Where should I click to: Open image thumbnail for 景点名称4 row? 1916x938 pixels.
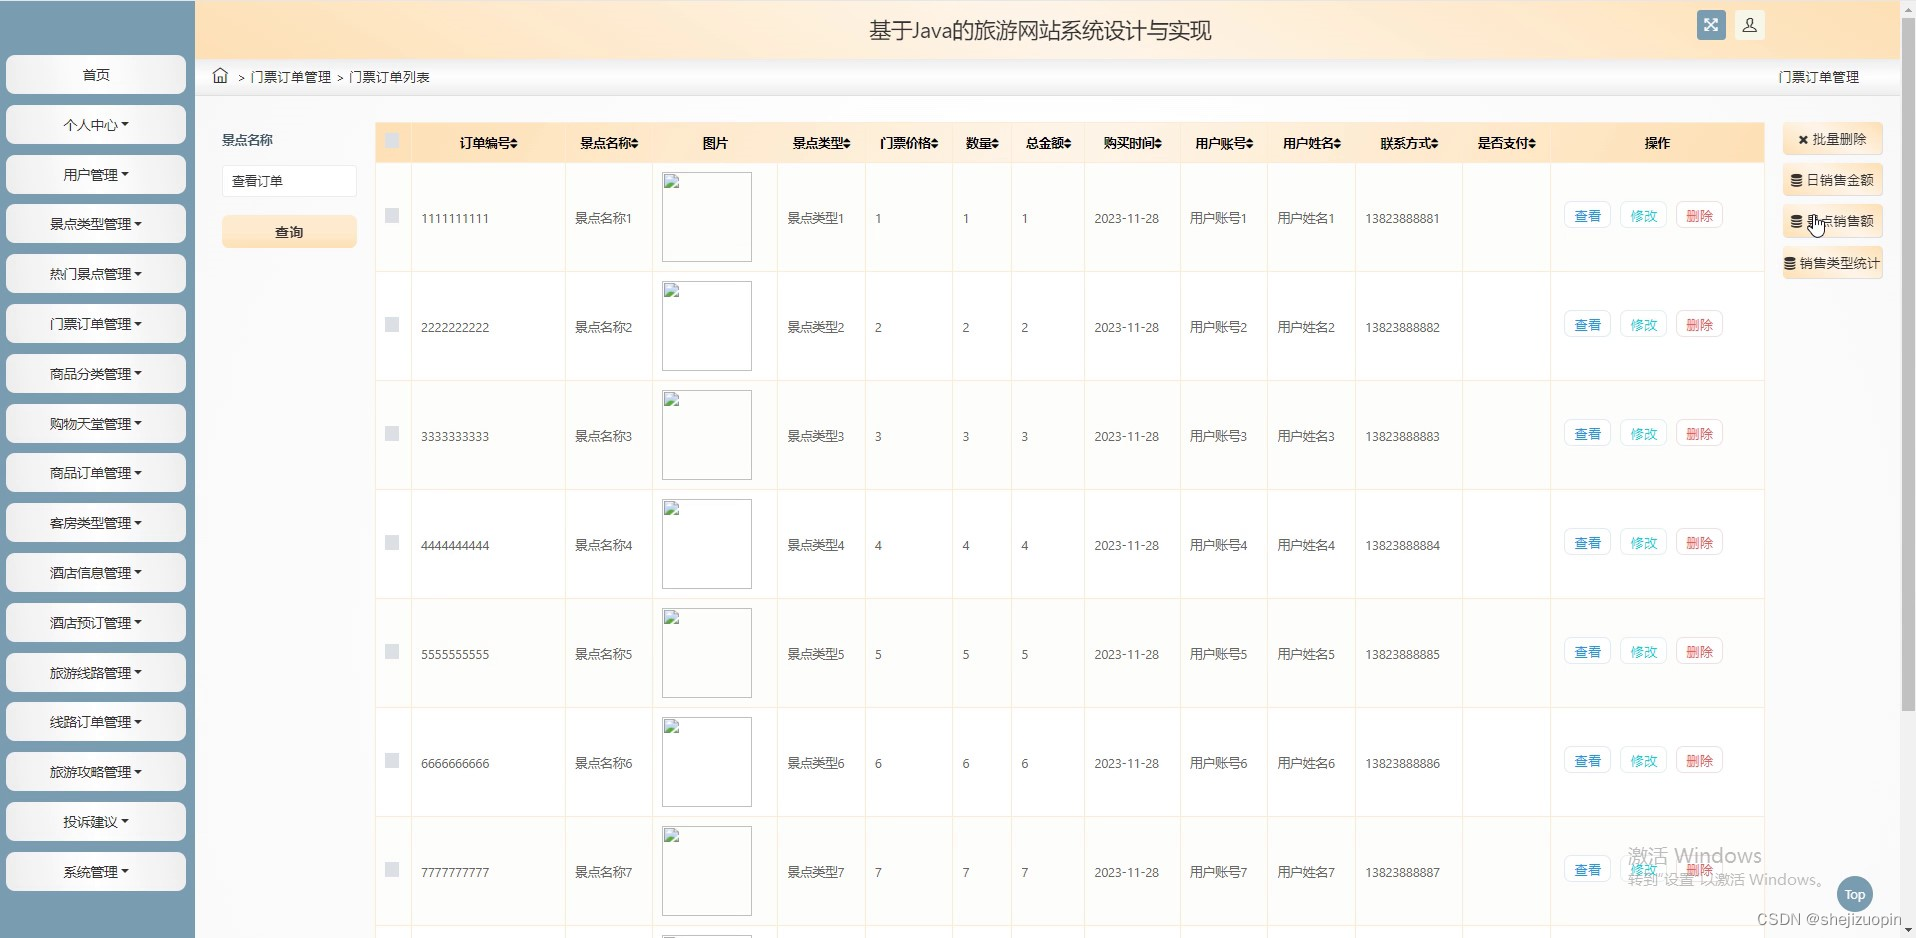click(707, 544)
